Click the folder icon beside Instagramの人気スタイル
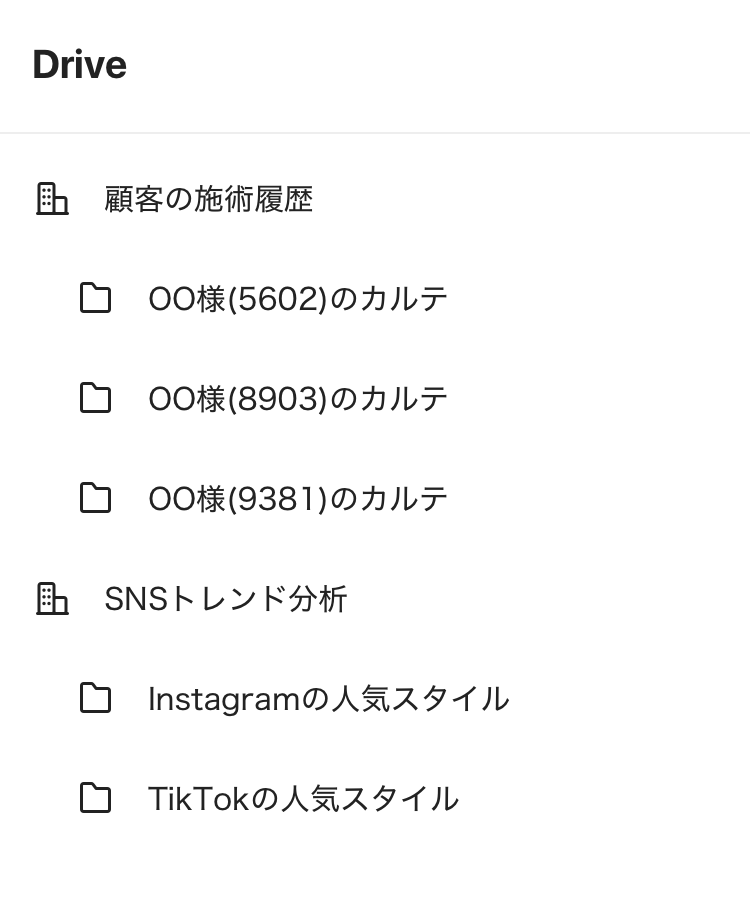The height and width of the screenshot is (900, 750). pos(95,699)
